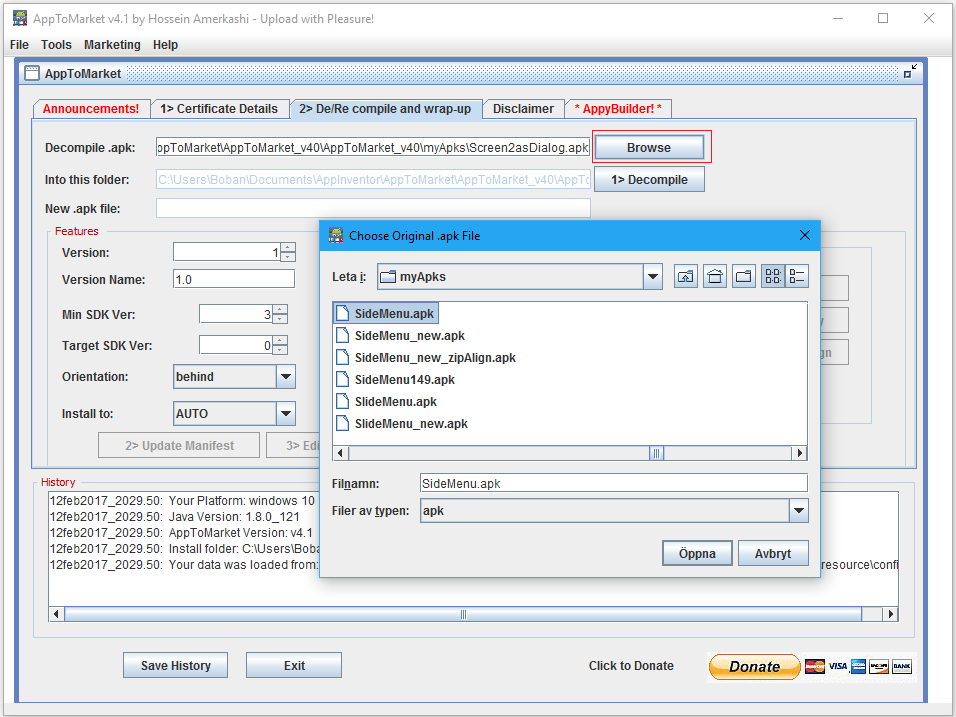Image resolution: width=956 pixels, height=717 pixels.
Task: Select the 2> De/Re compile and wrap-up tab
Action: [x=385, y=109]
